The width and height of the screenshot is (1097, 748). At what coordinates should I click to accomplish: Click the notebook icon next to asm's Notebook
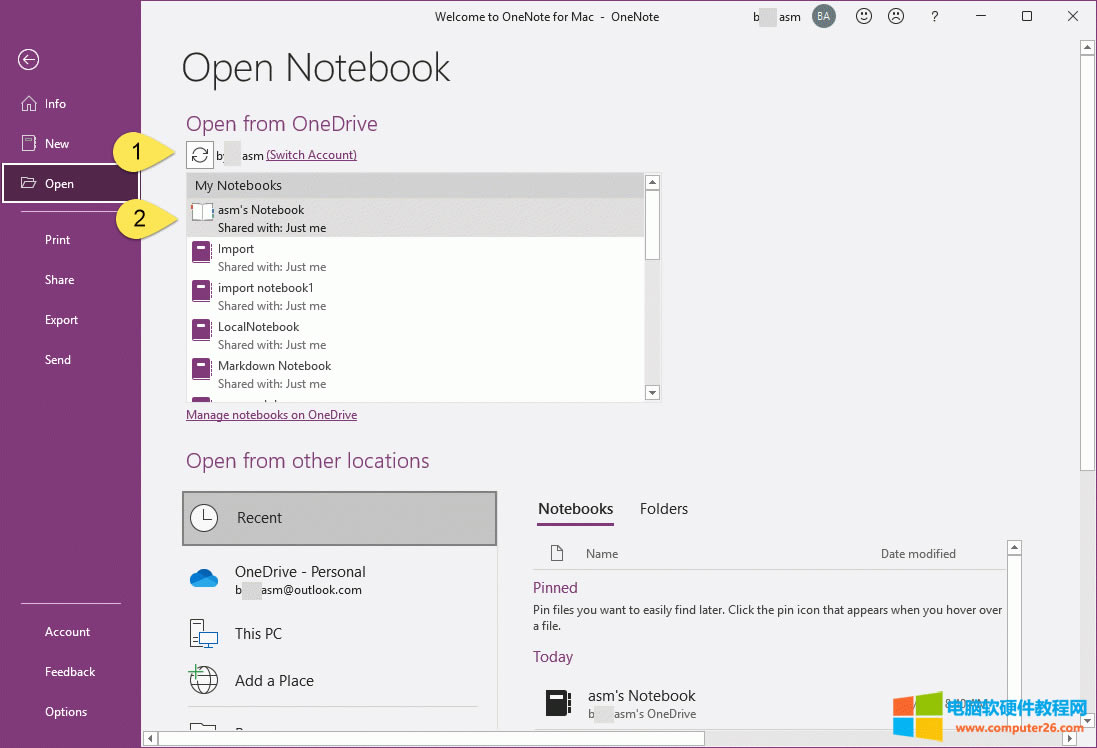coord(200,211)
